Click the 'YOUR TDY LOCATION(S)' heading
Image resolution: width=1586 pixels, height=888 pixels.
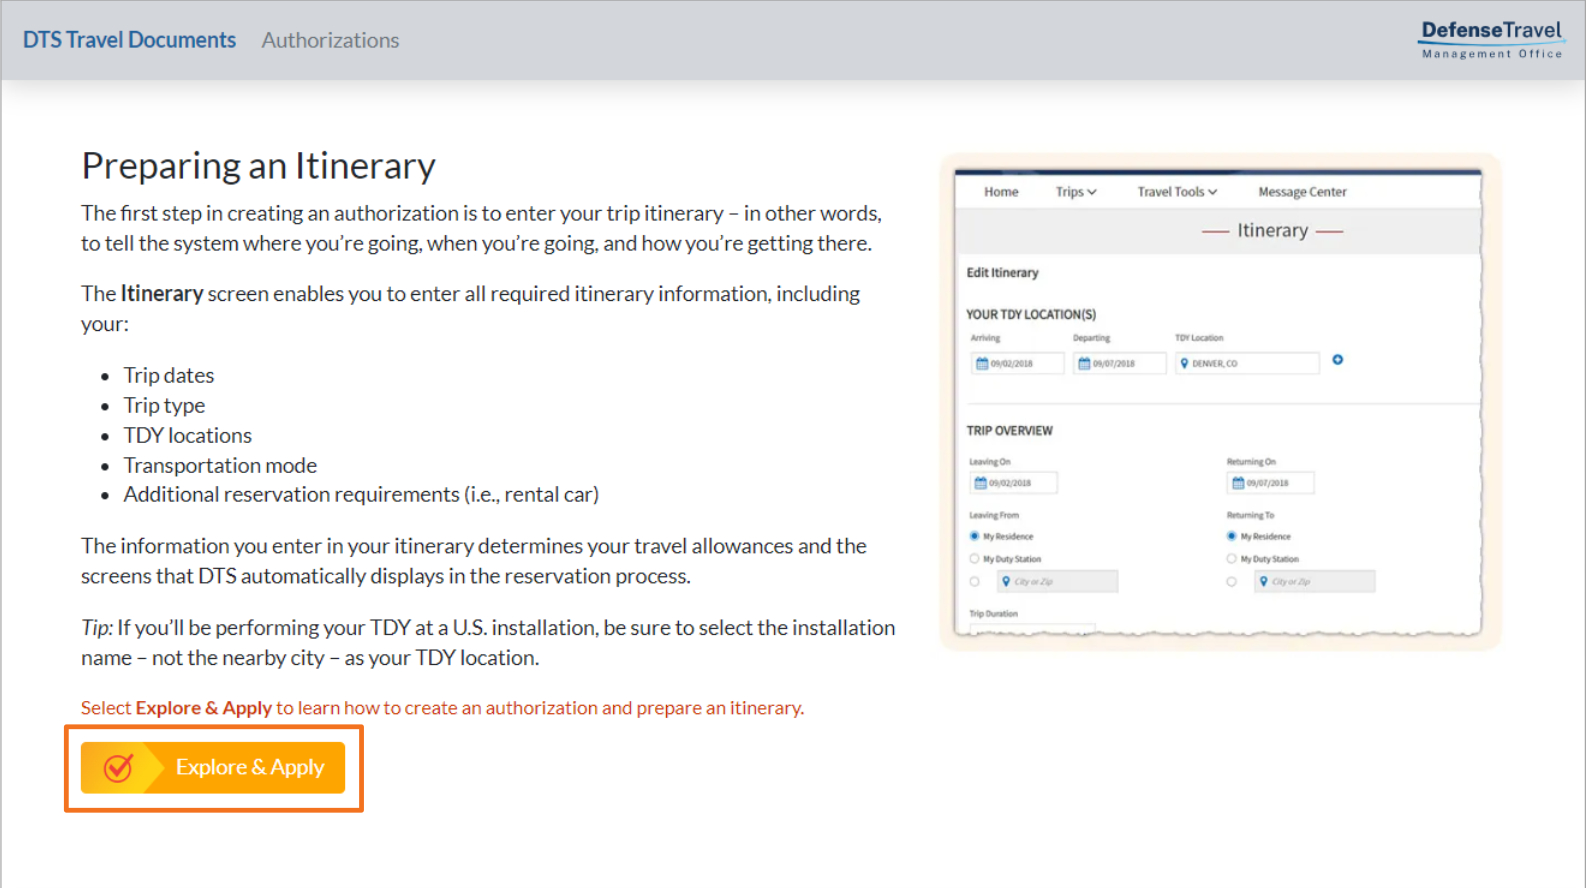(1031, 315)
